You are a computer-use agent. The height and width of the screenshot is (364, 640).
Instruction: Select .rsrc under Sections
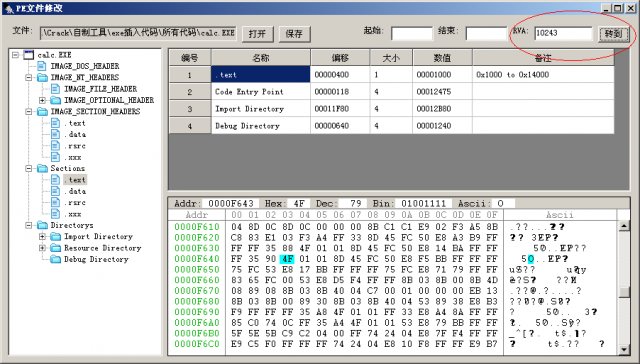(x=75, y=203)
